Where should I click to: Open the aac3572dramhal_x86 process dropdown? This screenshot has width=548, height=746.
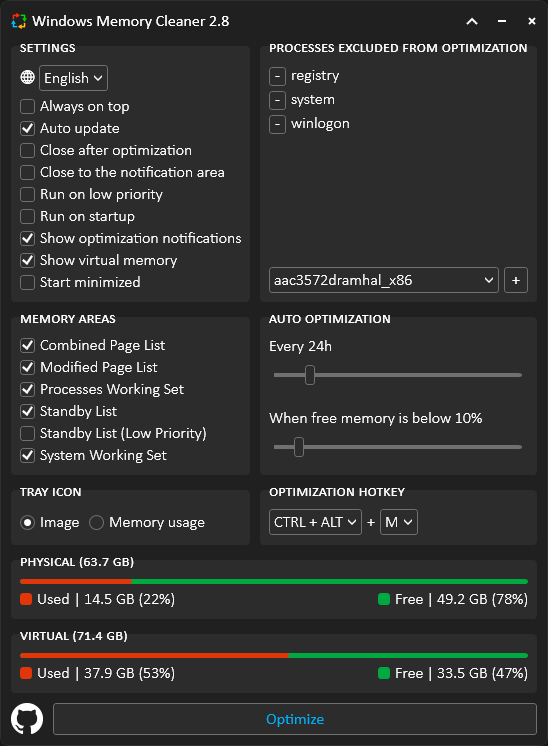tap(384, 280)
